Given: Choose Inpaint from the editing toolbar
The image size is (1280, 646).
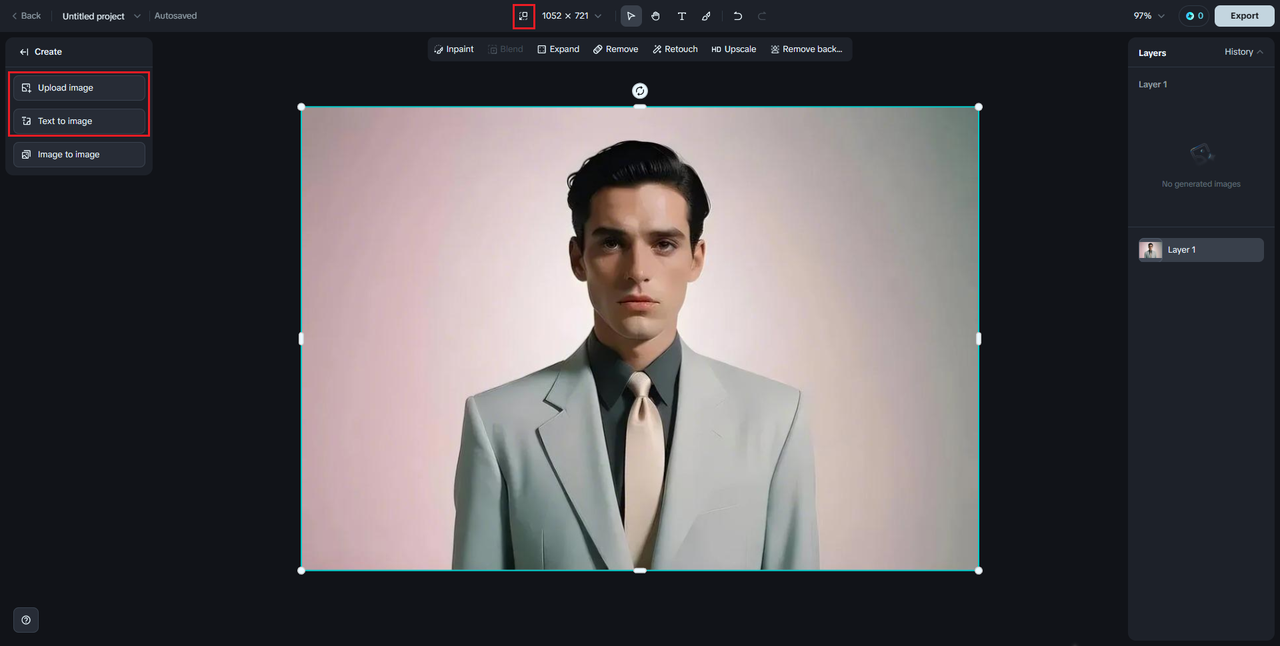Looking at the screenshot, I should (x=453, y=49).
